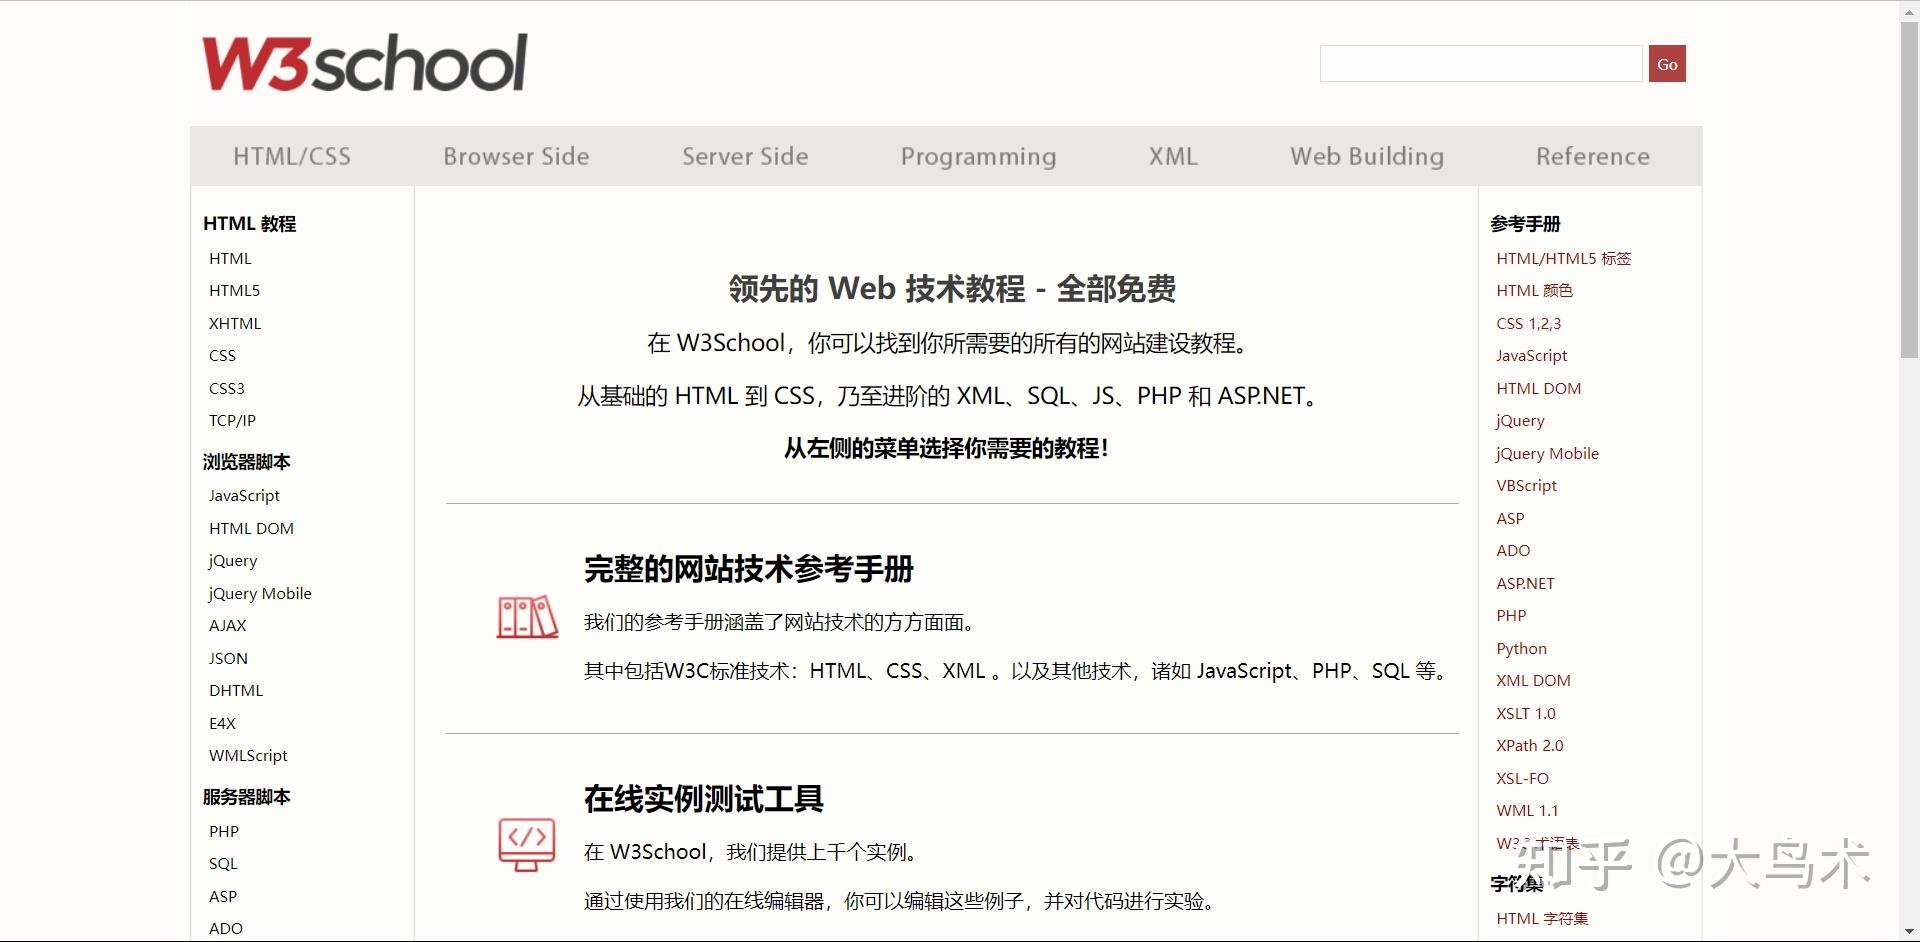Screen dimensions: 1920x942
Task: Click the HTML 教程 section heading
Action: pos(249,223)
